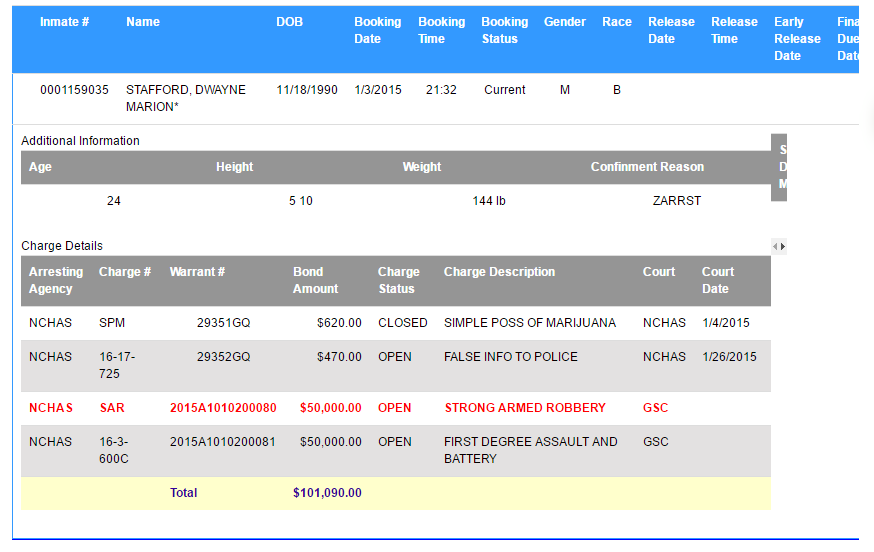Click the SIMPLE POSS OF MARIJUANA charge

(530, 323)
